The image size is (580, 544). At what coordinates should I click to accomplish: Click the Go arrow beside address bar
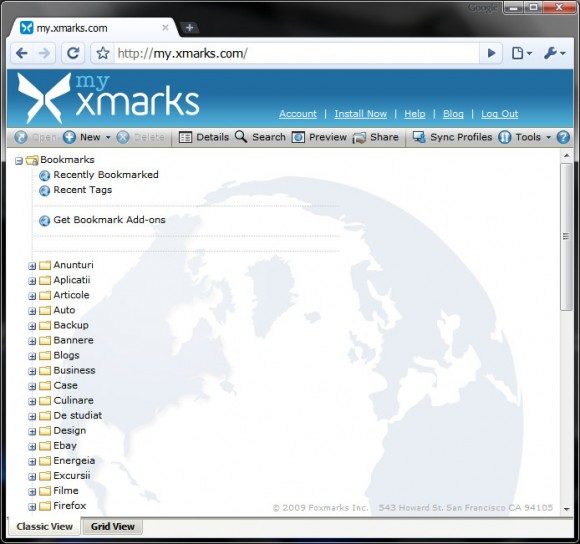(491, 54)
